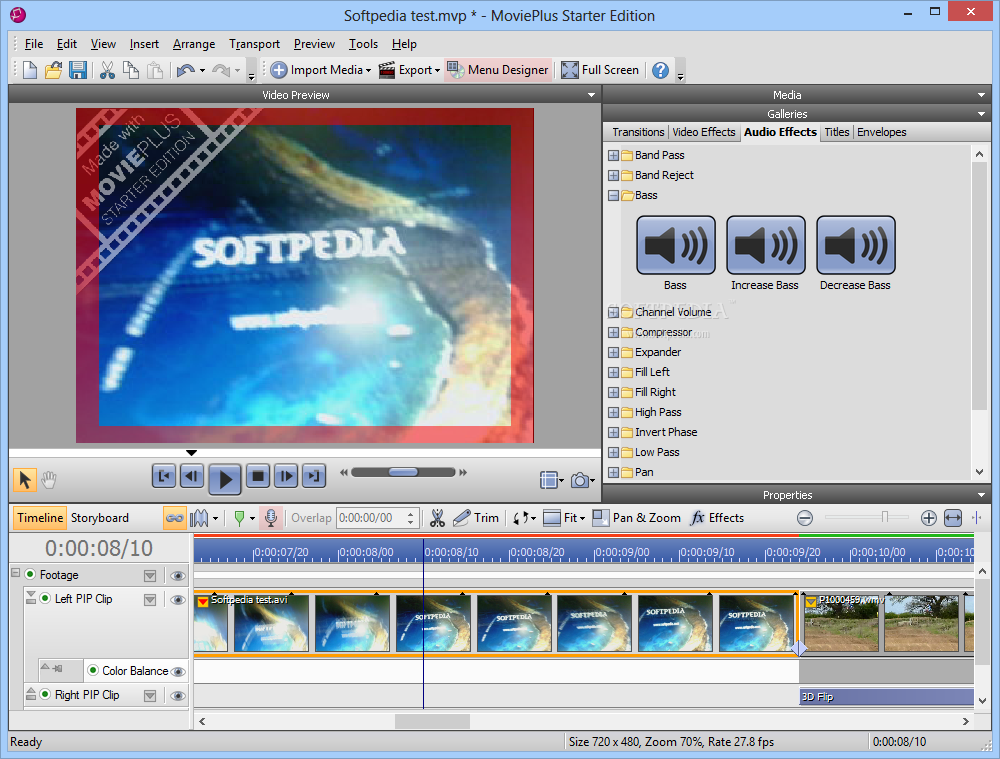
Task: Toggle visibility eye of Footage group
Action: click(178, 576)
